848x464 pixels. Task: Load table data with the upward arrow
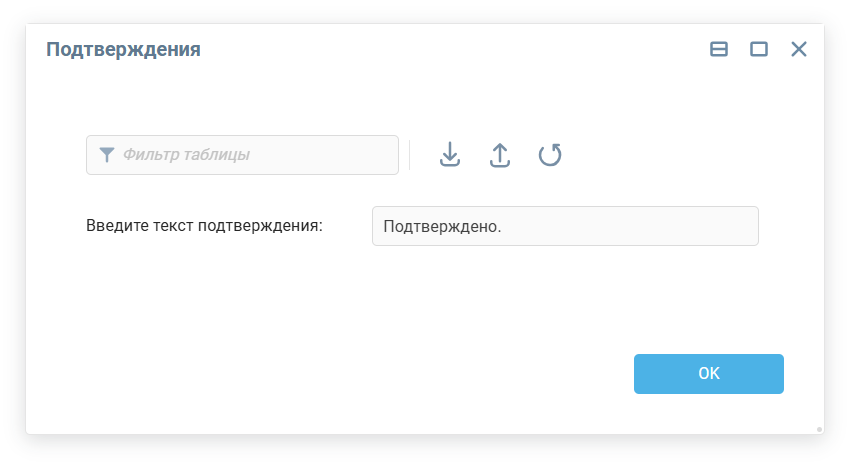click(500, 155)
